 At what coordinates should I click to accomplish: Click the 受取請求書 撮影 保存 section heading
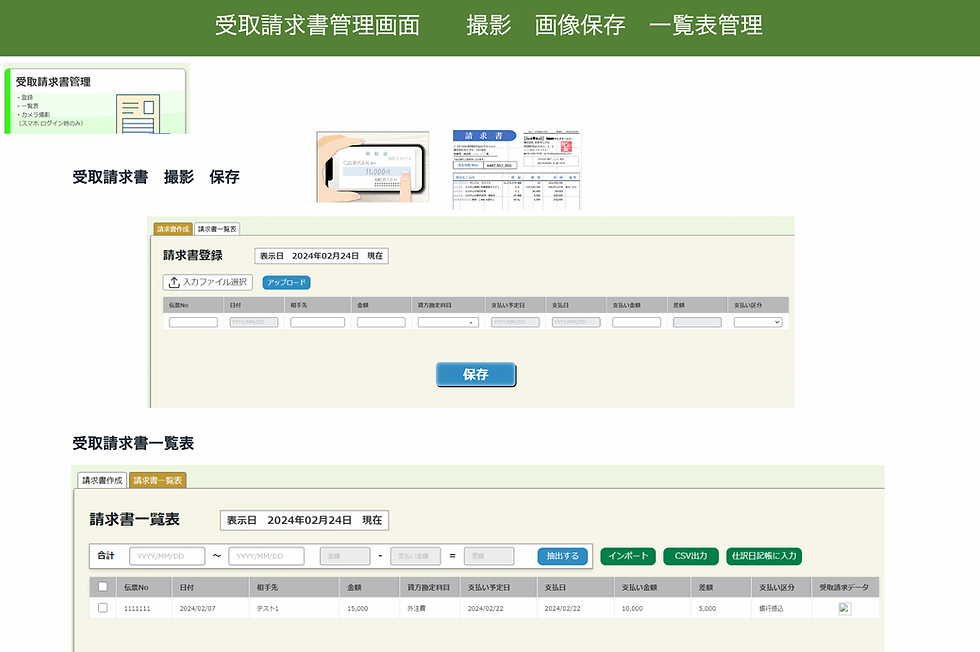tap(156, 177)
